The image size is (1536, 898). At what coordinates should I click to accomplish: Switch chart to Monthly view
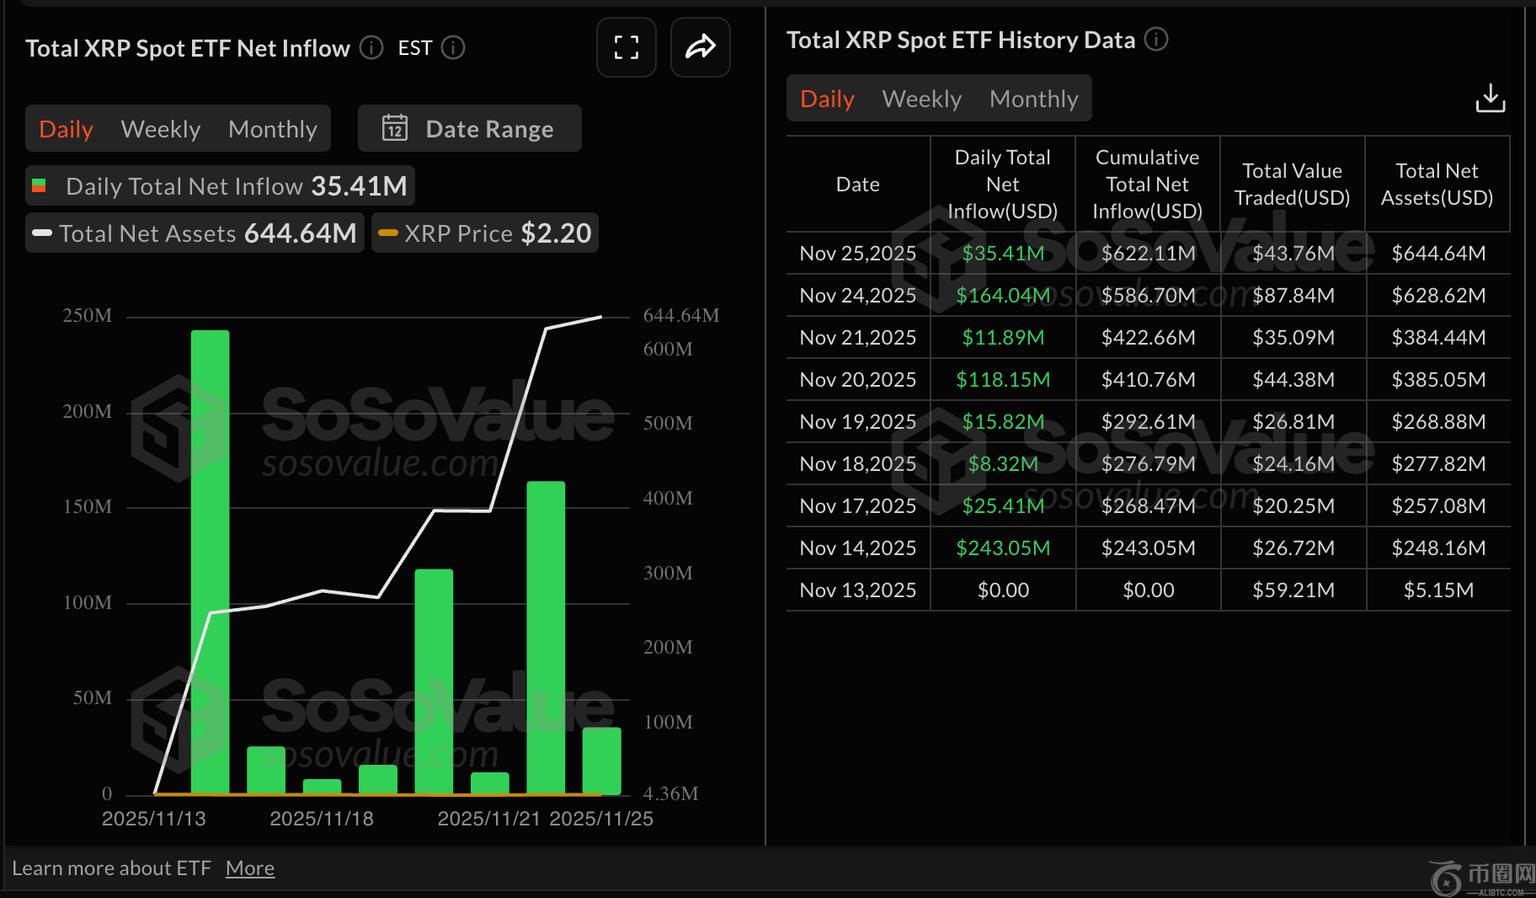(272, 129)
